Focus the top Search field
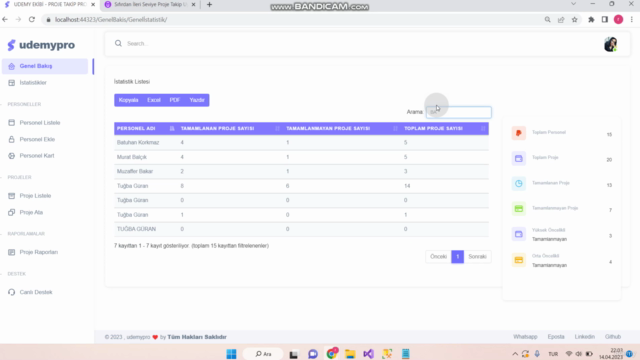 point(359,43)
